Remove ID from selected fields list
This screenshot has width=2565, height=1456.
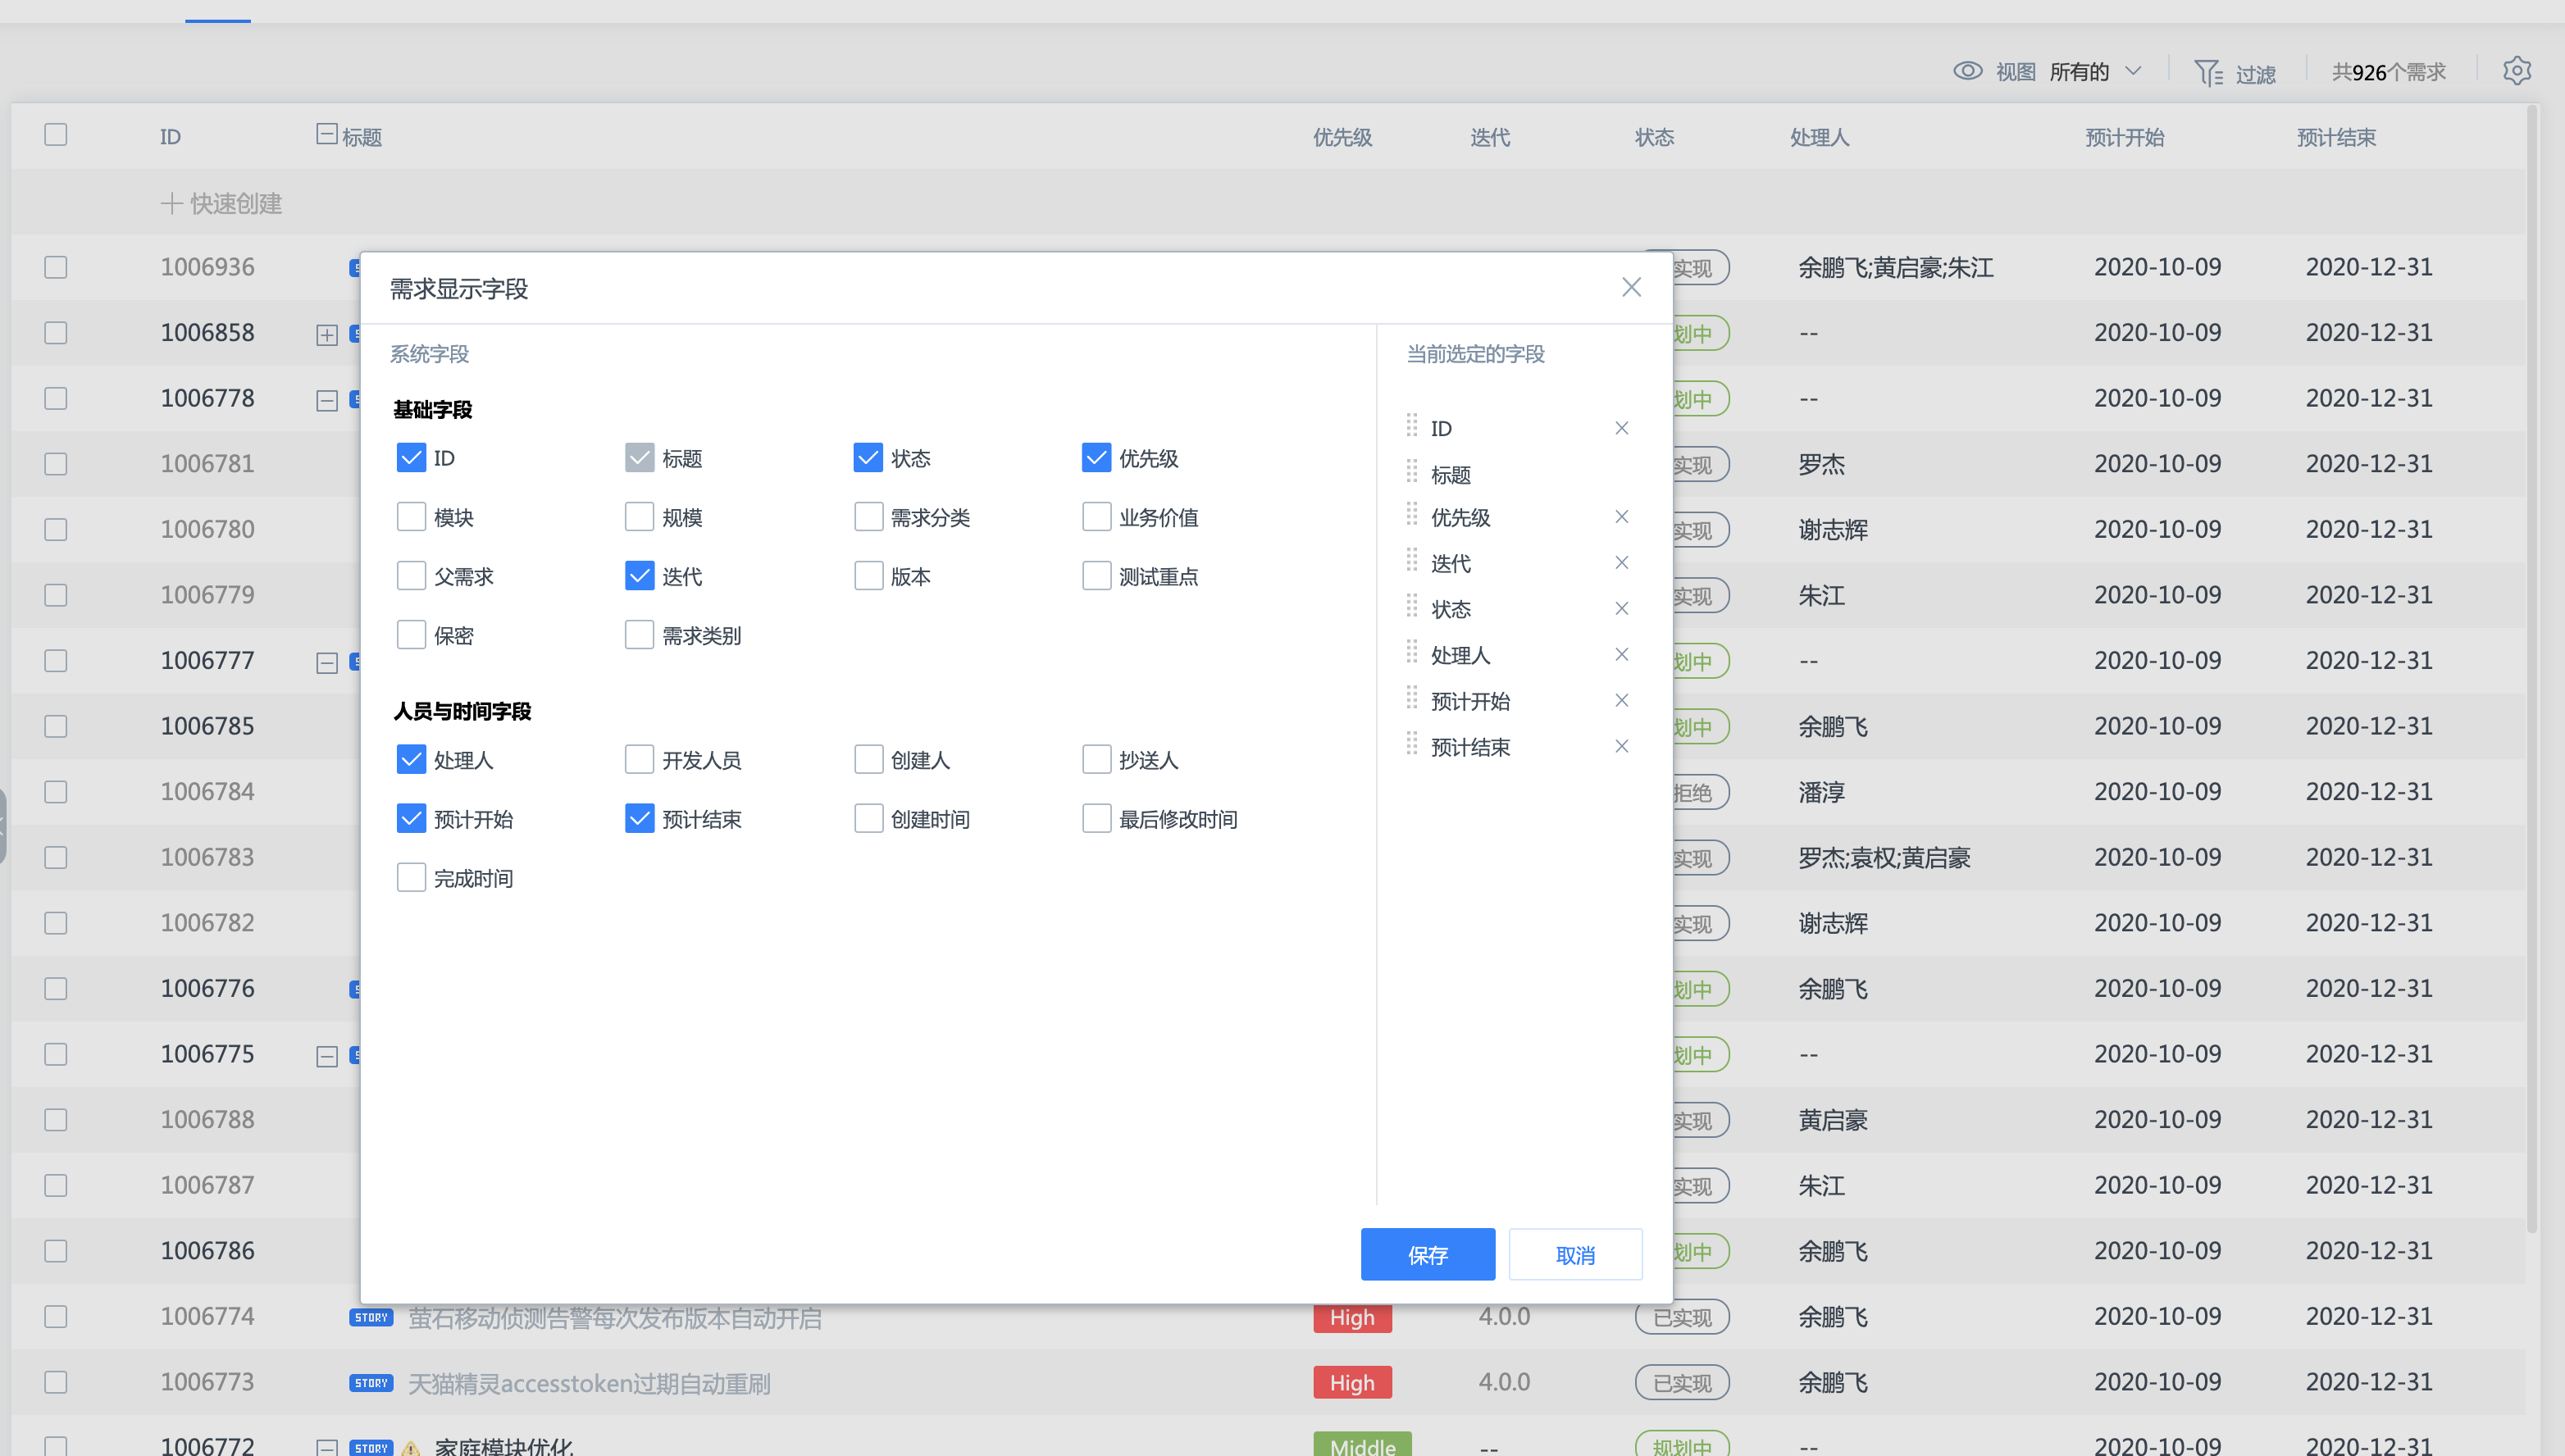pos(1622,428)
